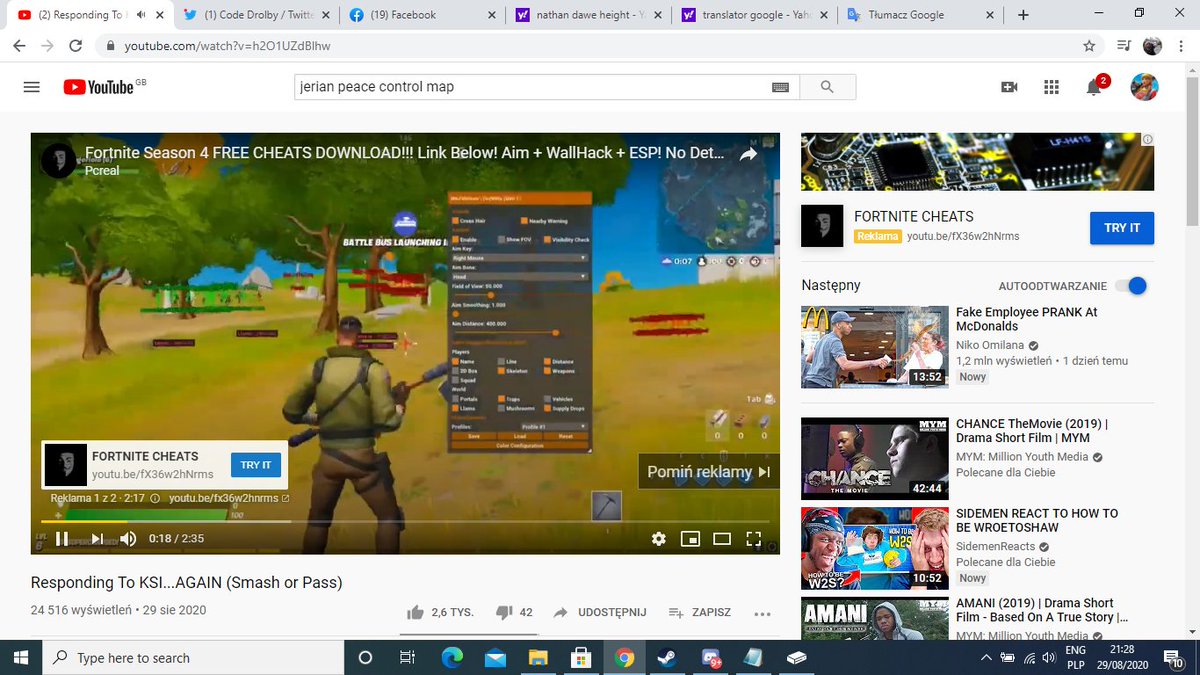Dislike the video with thumbs down
This screenshot has height=675, width=1200.
(x=504, y=612)
